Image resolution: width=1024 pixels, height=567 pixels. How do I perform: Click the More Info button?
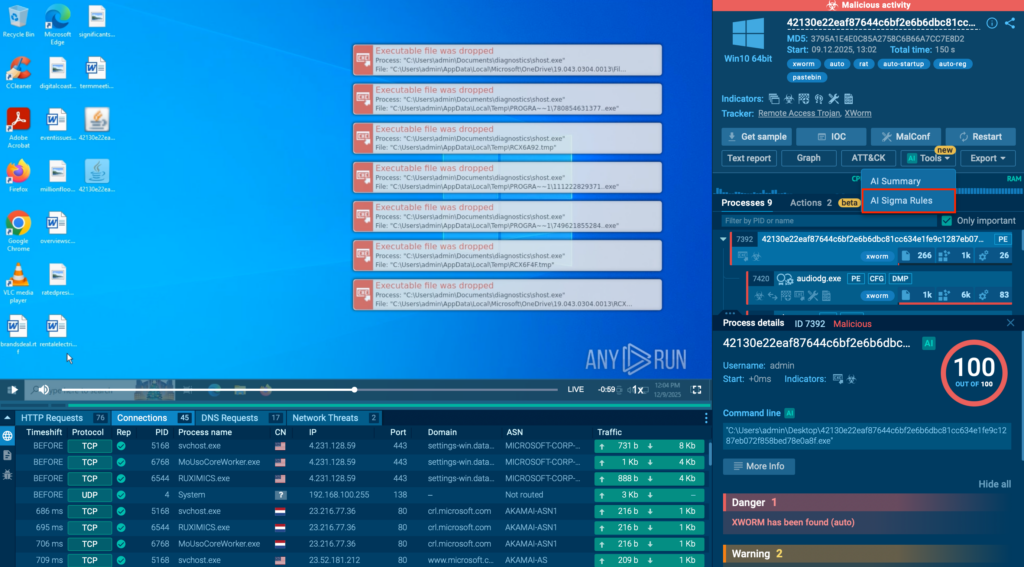point(758,466)
